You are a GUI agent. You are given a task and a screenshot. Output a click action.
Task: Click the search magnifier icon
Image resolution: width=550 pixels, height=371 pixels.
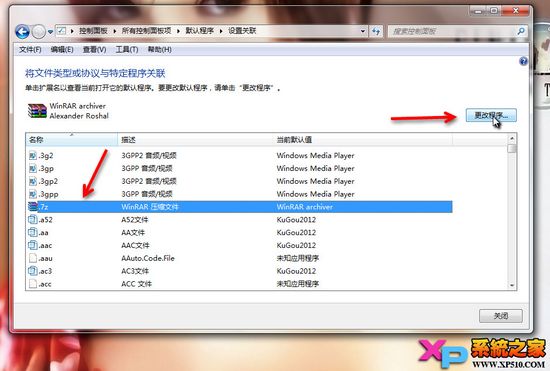521,31
